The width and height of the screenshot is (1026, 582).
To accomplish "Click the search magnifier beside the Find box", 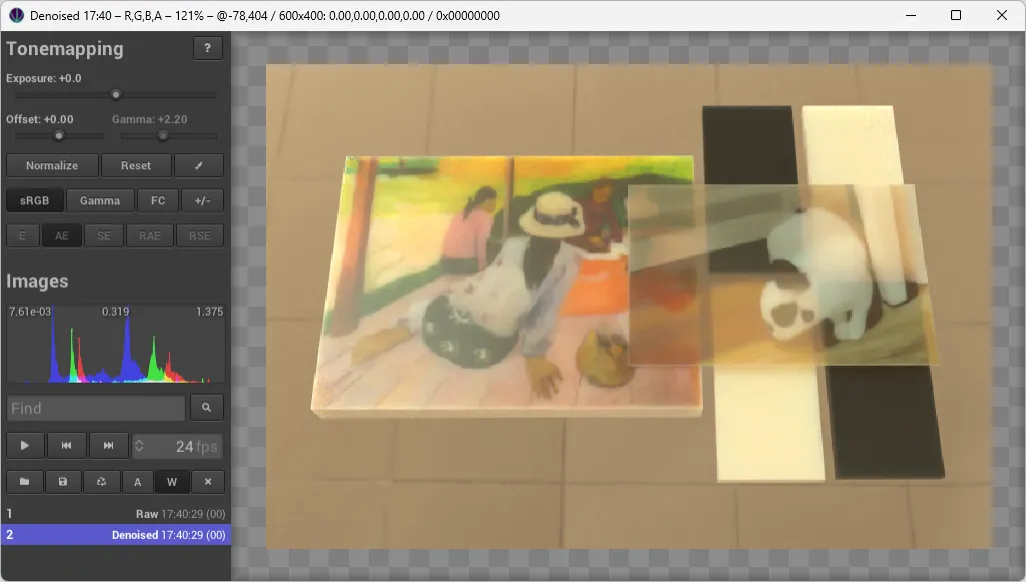I will (206, 407).
